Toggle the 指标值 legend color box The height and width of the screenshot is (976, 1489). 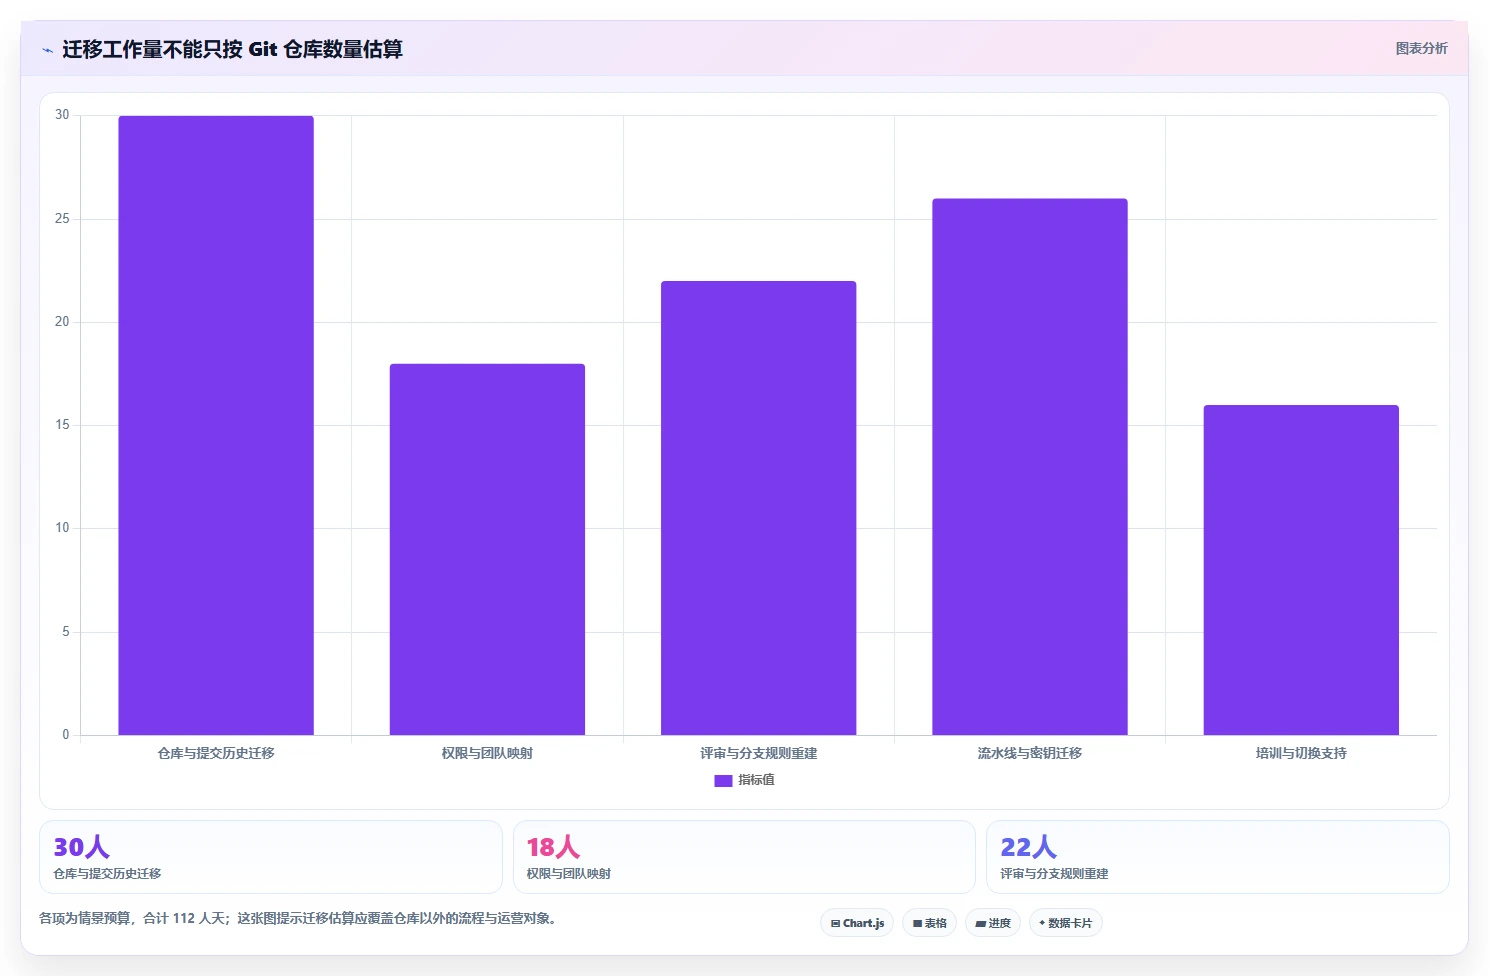723,781
